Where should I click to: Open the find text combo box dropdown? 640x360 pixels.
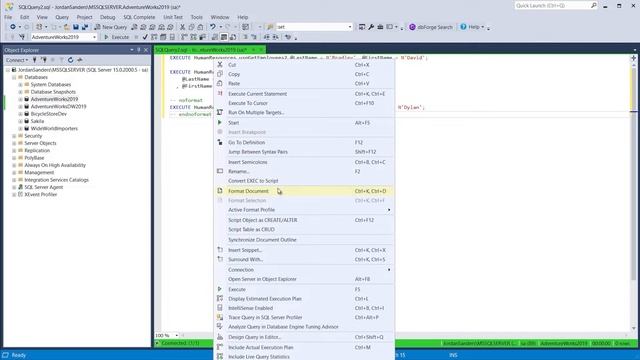tap(350, 27)
